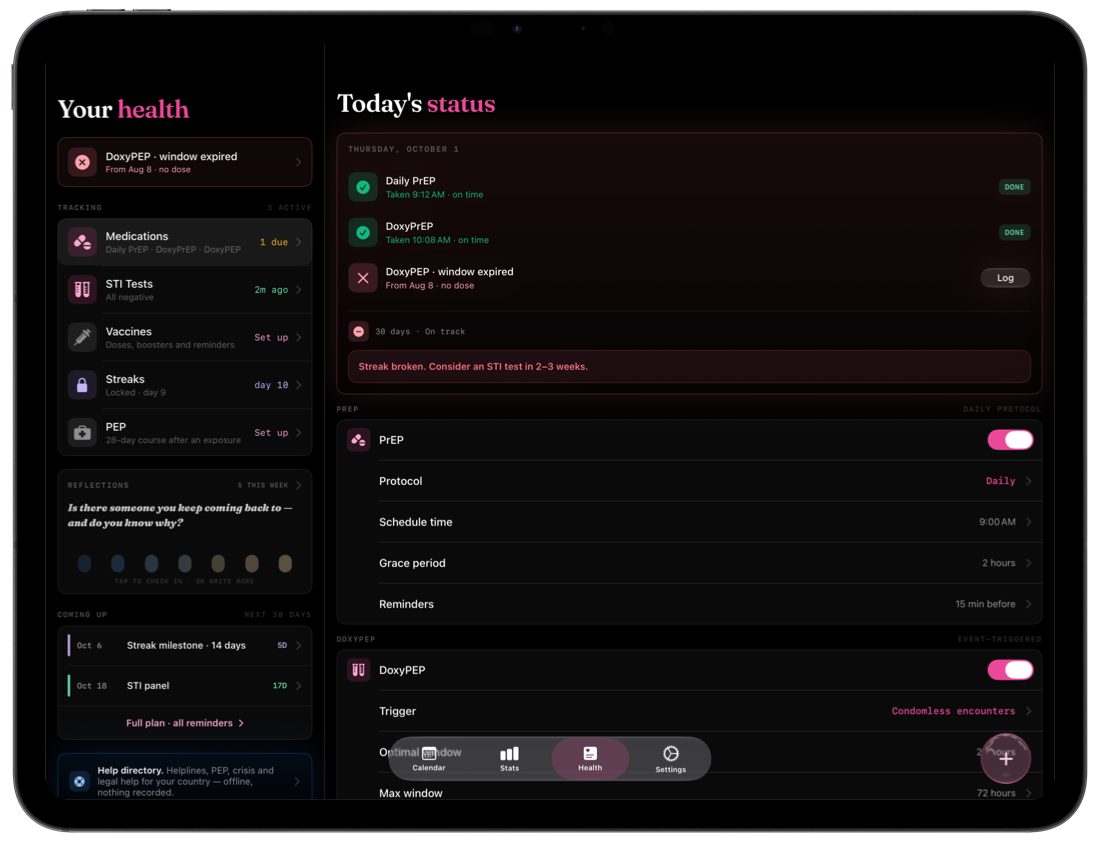Tap the Streaks lock icon

82,385
